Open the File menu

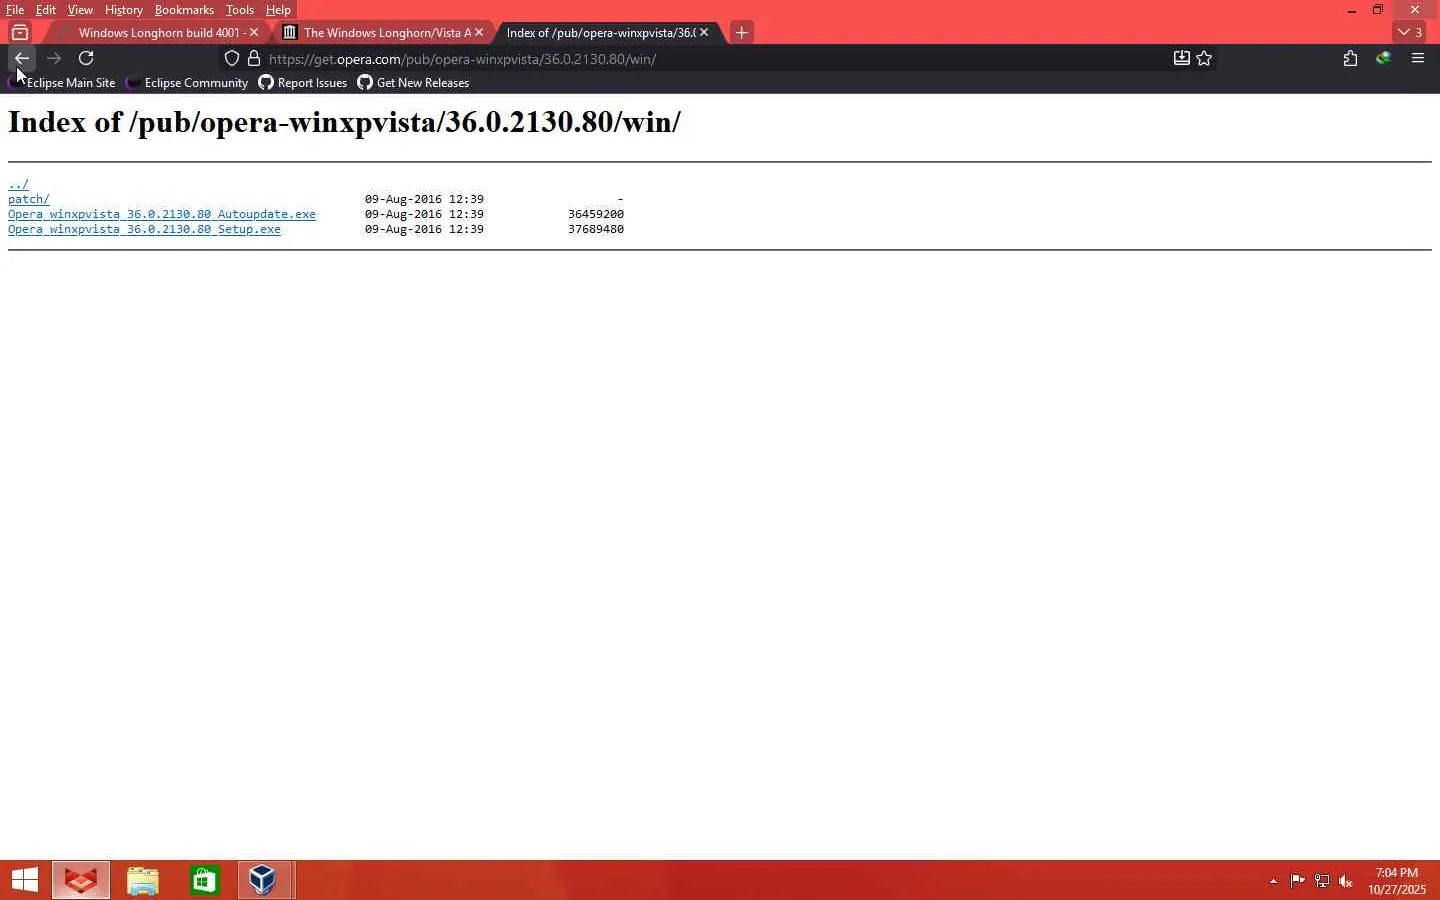pyautogui.click(x=15, y=10)
